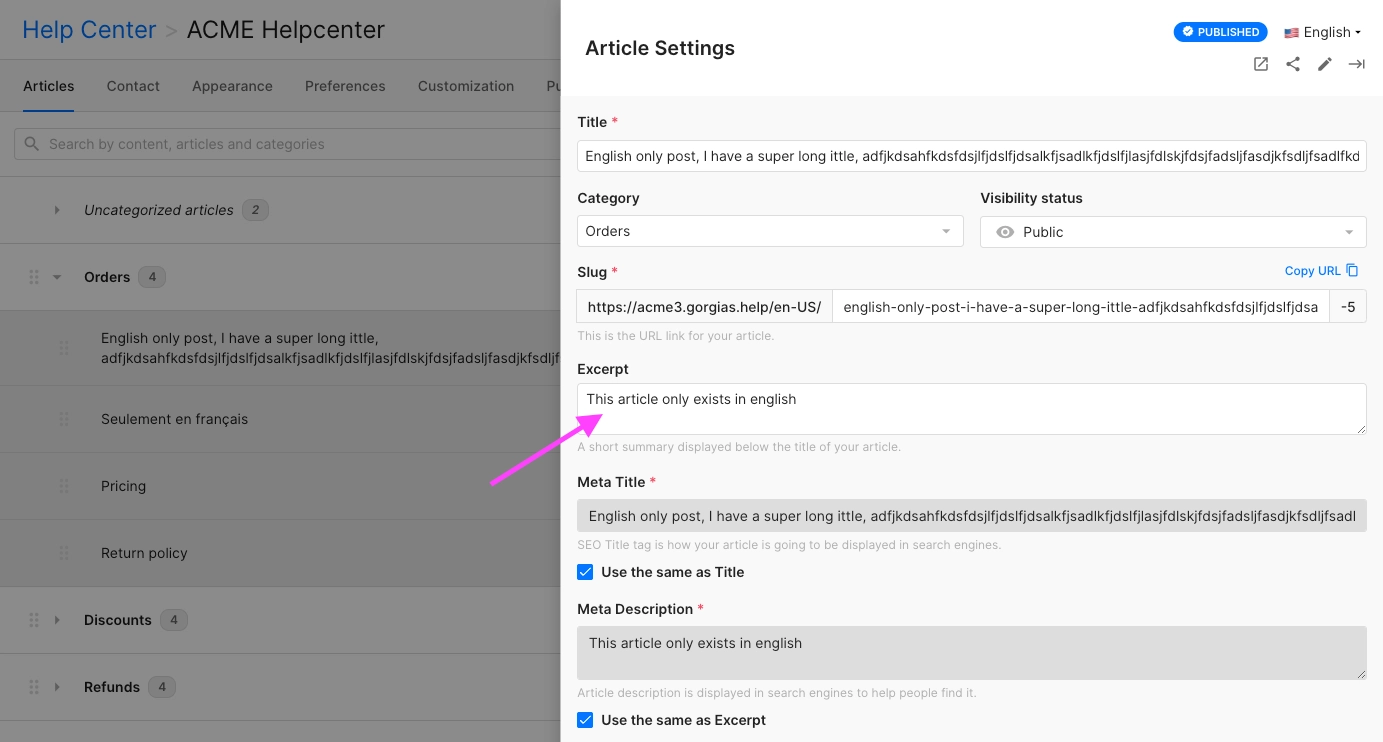Navigate back via Help Center breadcrumb link
Viewport: 1383px width, 742px height.
89,29
